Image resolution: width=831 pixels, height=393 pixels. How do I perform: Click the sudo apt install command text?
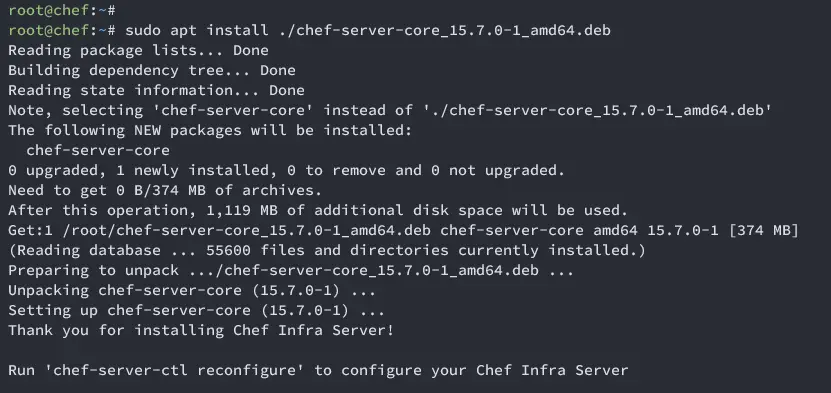(x=368, y=30)
